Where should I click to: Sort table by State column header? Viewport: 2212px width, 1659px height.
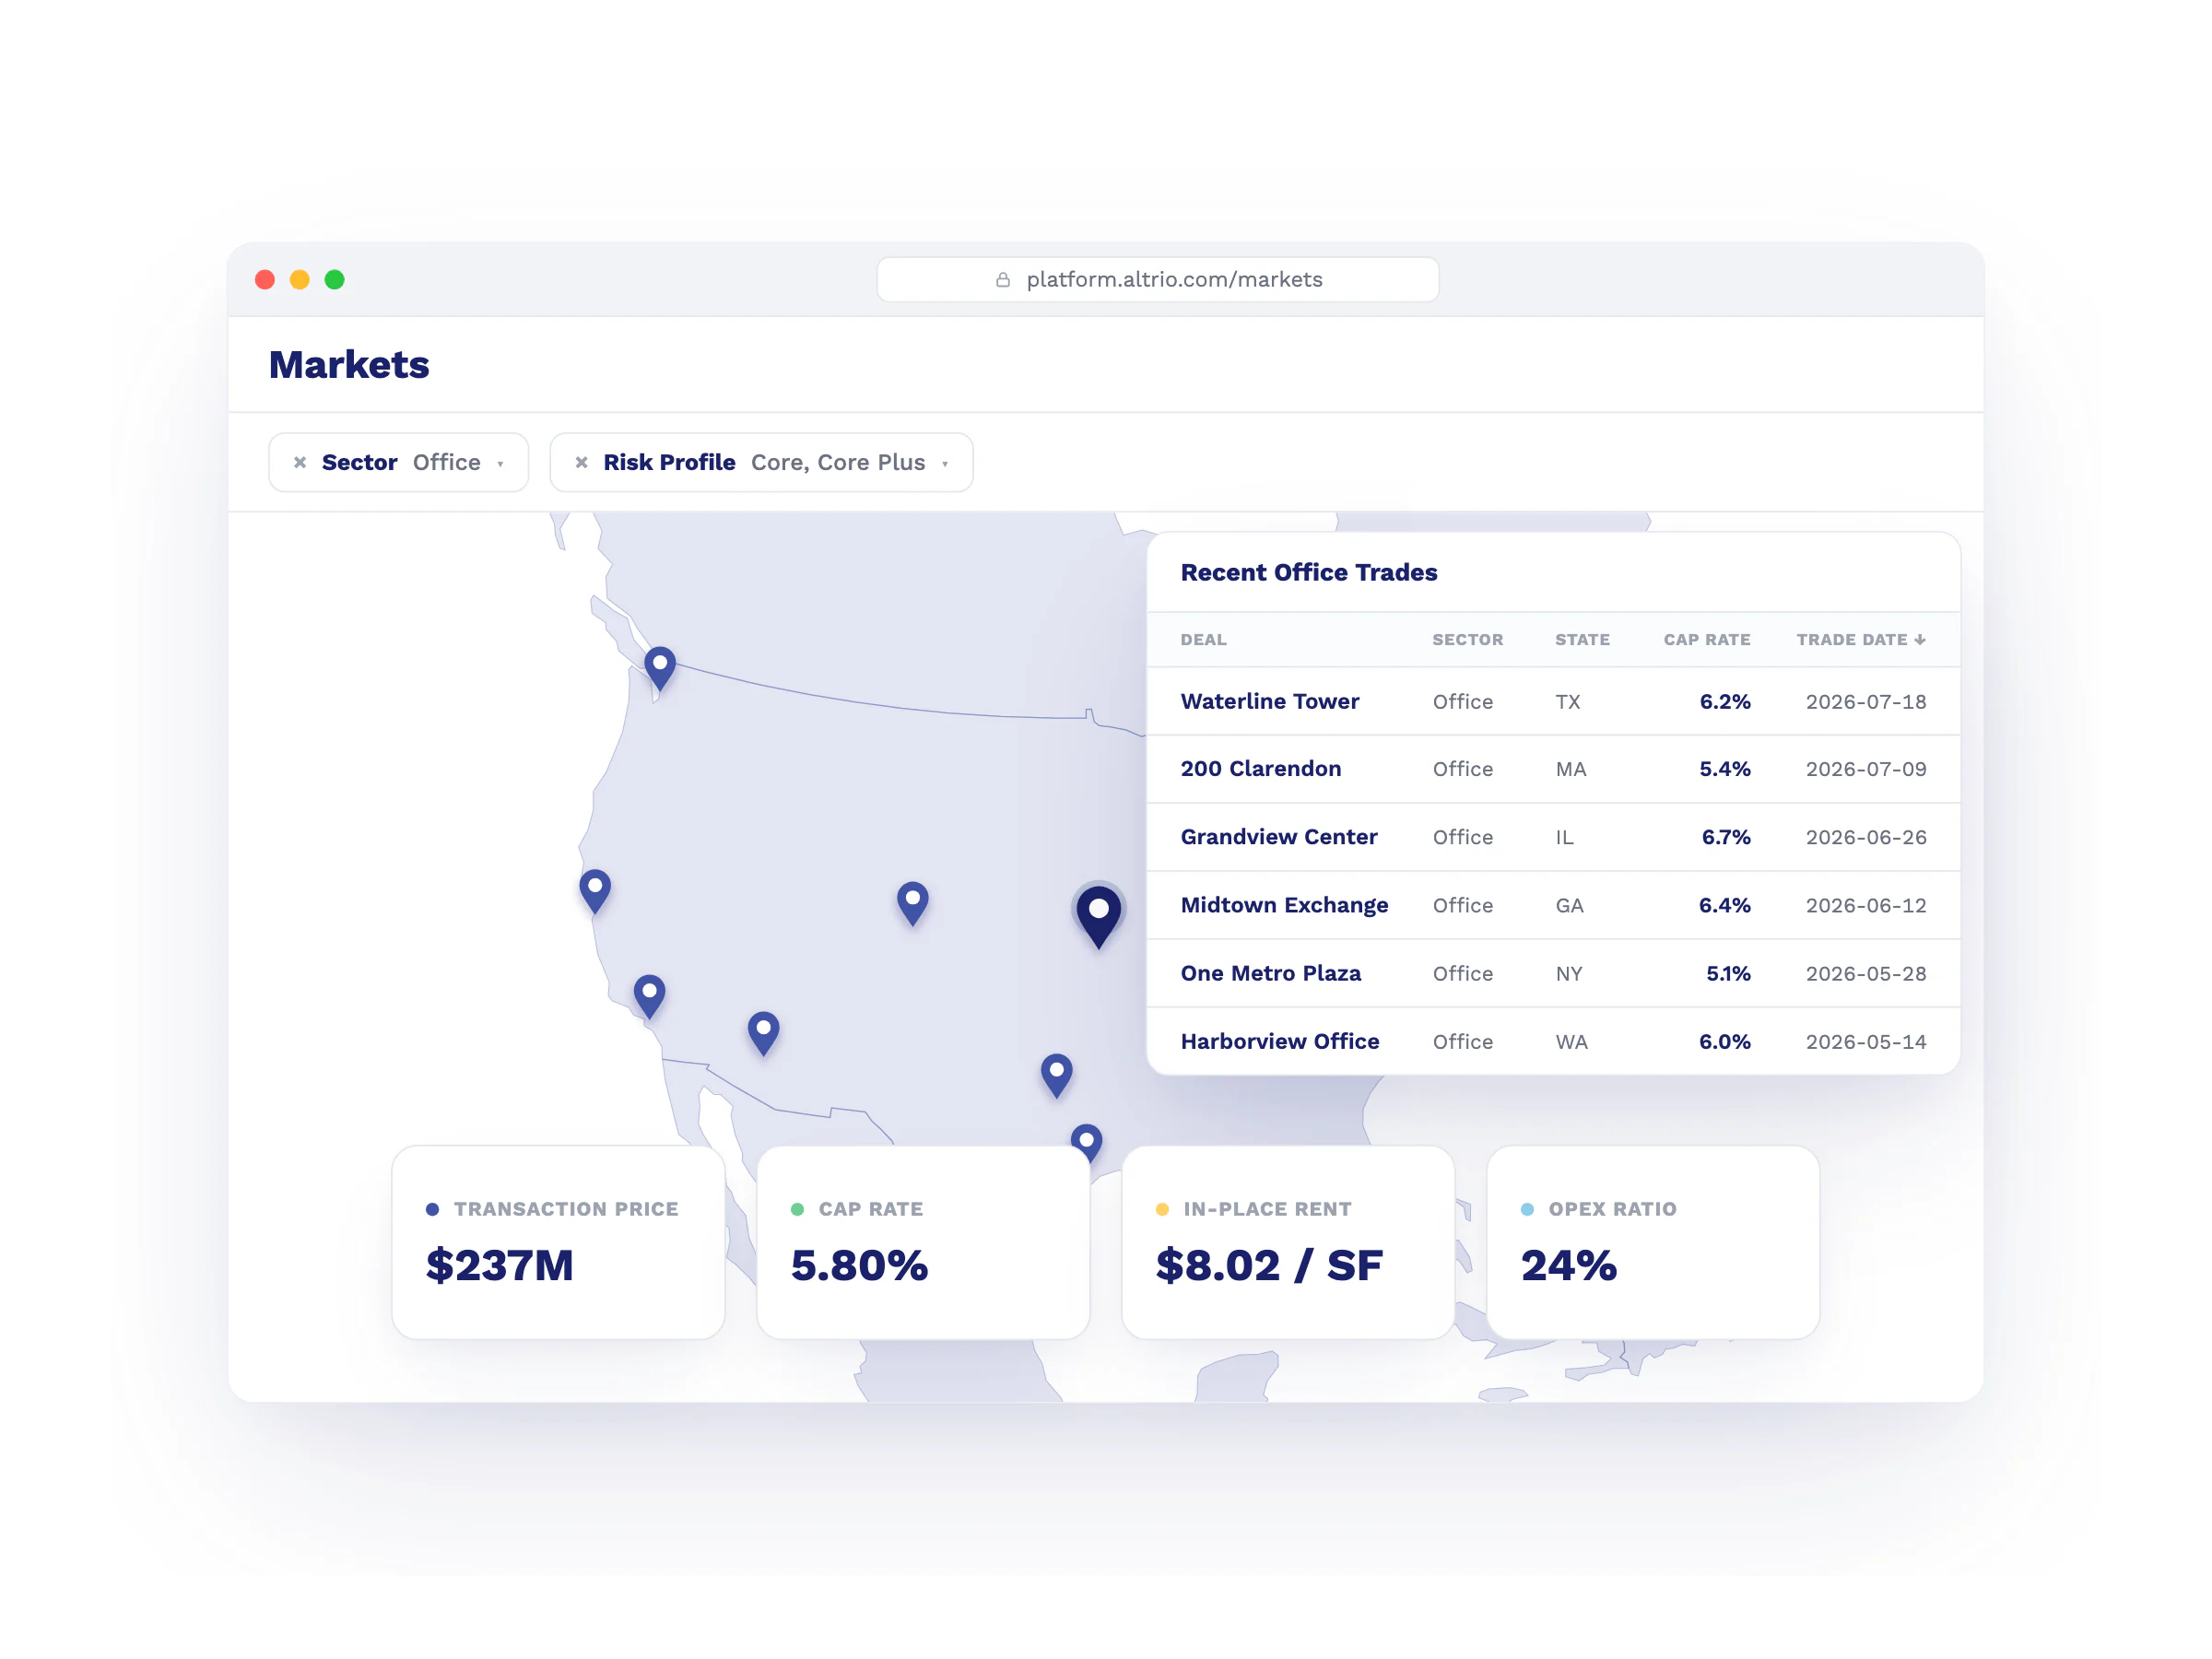(x=1582, y=640)
